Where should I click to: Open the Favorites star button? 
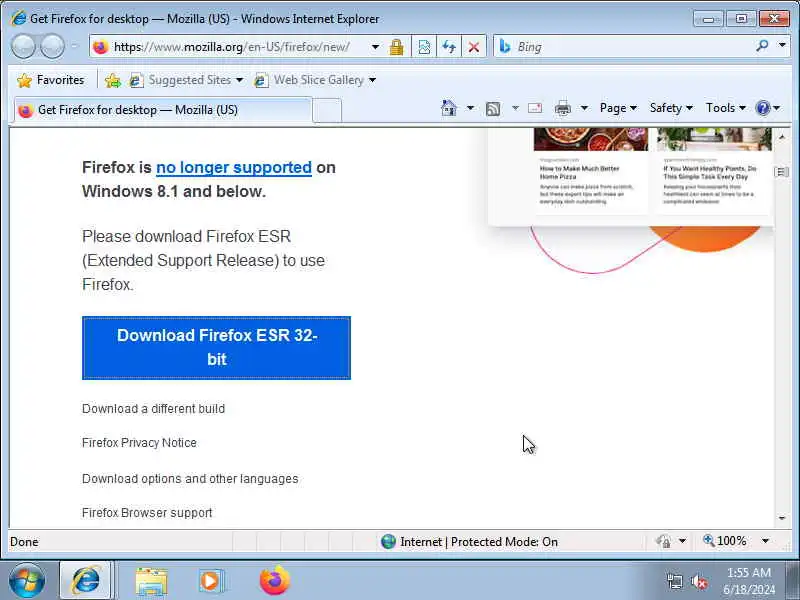point(50,80)
